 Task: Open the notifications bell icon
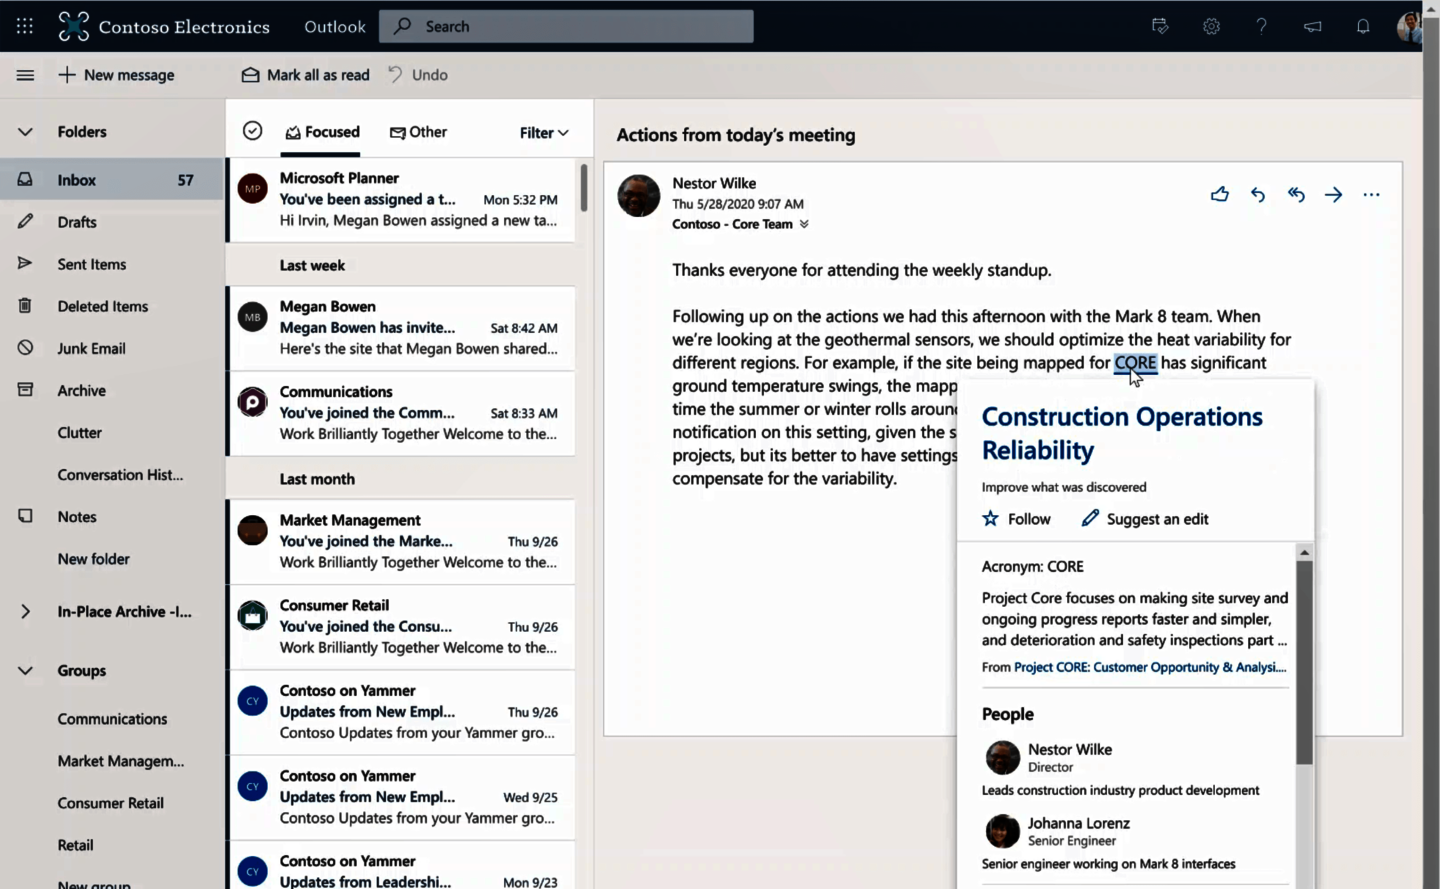tap(1363, 26)
